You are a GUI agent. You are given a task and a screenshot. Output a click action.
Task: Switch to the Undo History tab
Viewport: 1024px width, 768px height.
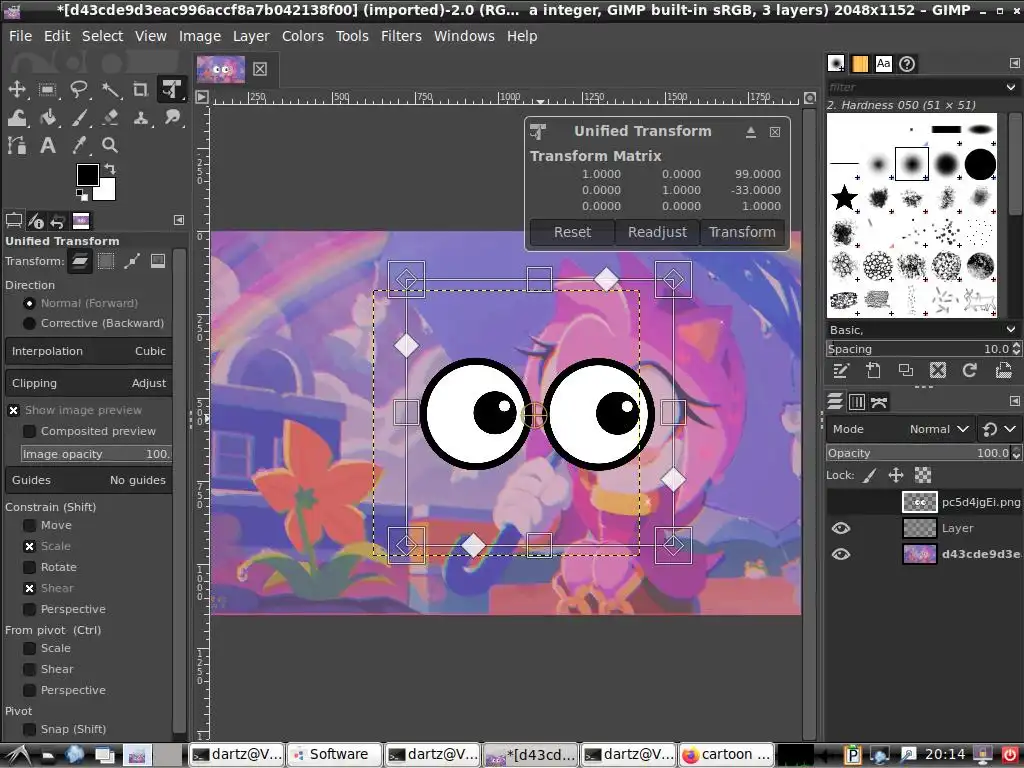[x=57, y=221]
